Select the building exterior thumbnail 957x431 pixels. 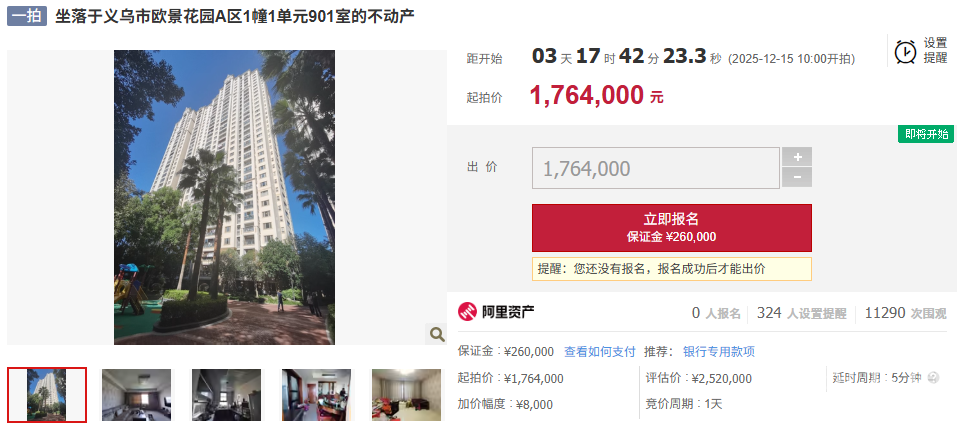pyautogui.click(x=47, y=395)
